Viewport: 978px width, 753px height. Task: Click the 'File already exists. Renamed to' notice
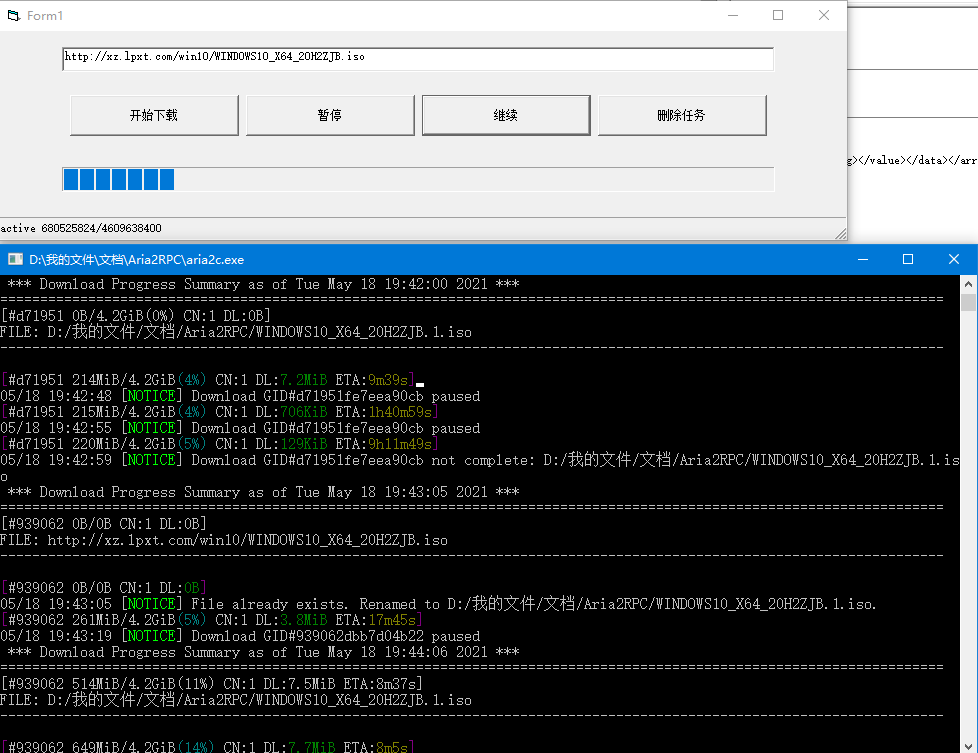(x=438, y=604)
